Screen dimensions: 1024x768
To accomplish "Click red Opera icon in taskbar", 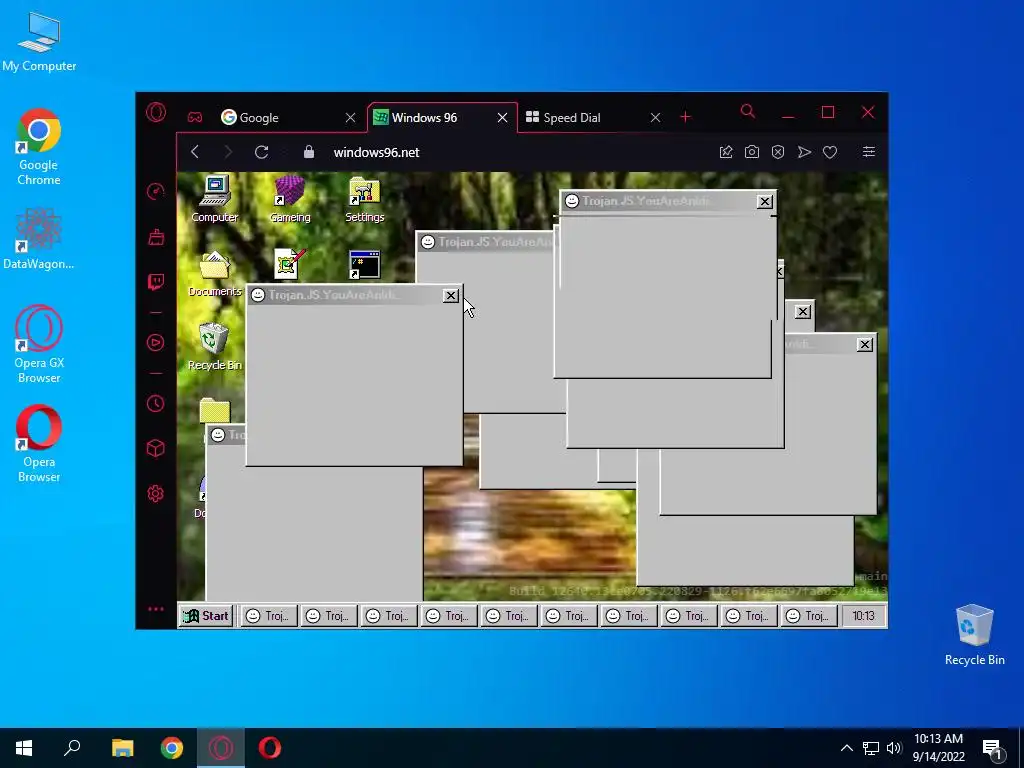I will pyautogui.click(x=270, y=748).
